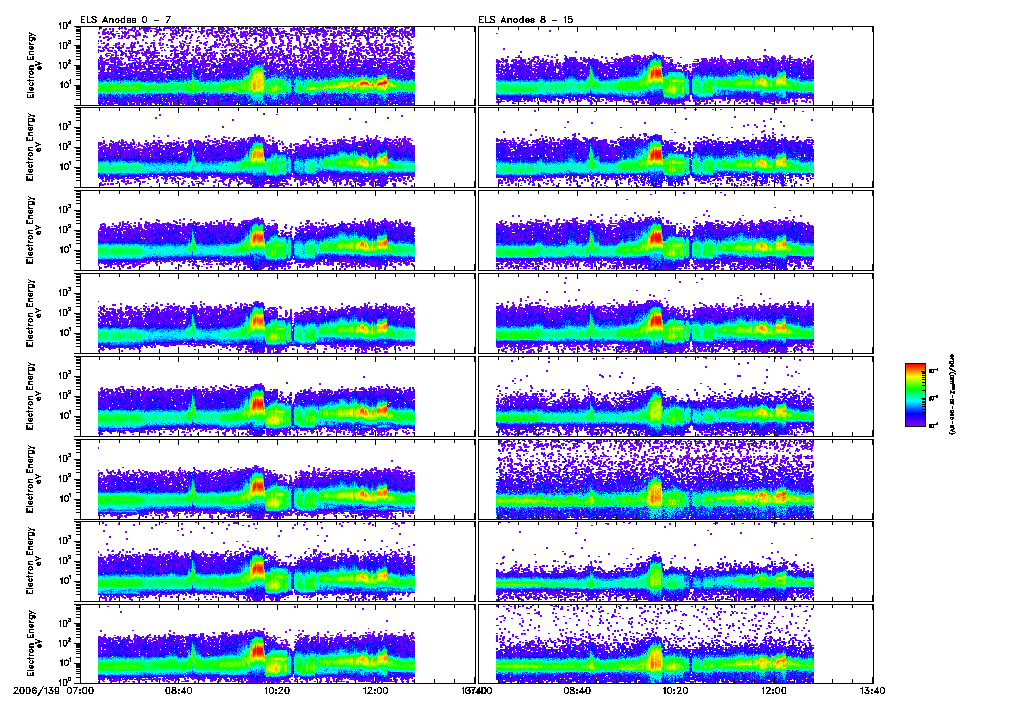Screen dimensions: 1024x708
Task: Click "Electron Energy eV" axis label of top-left panel
Action: click(34, 65)
